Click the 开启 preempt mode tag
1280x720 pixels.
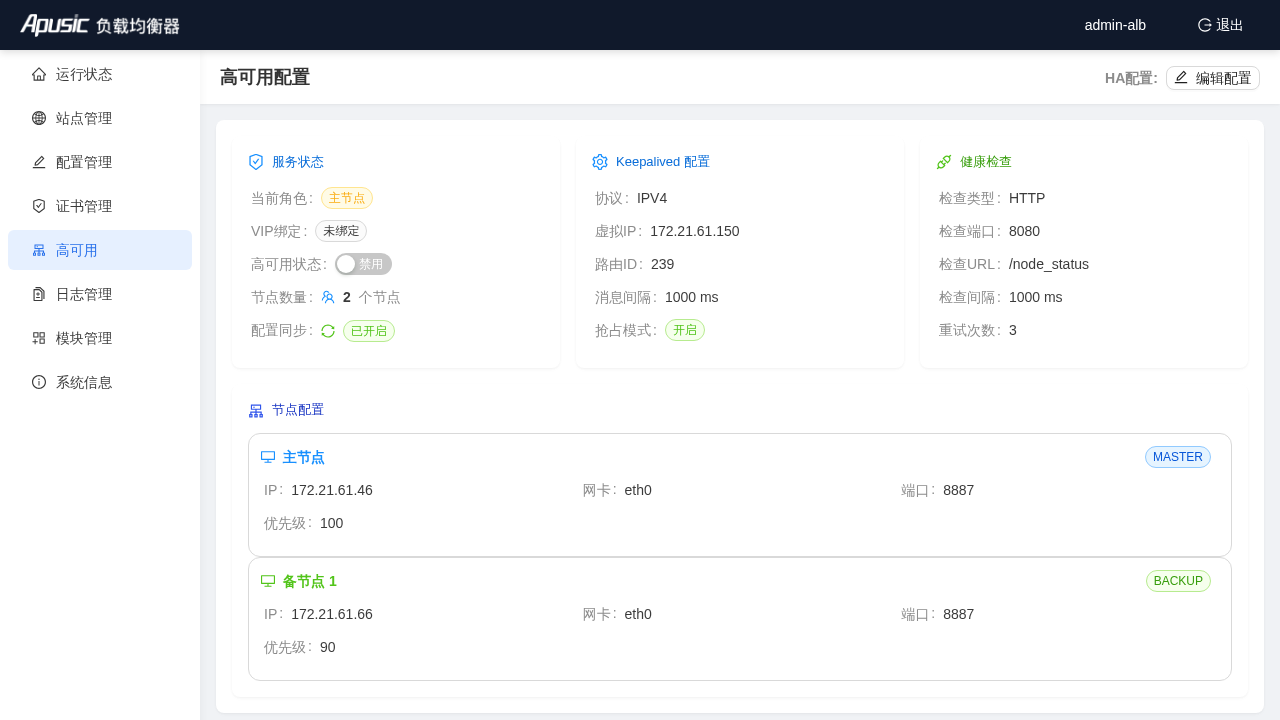[685, 330]
